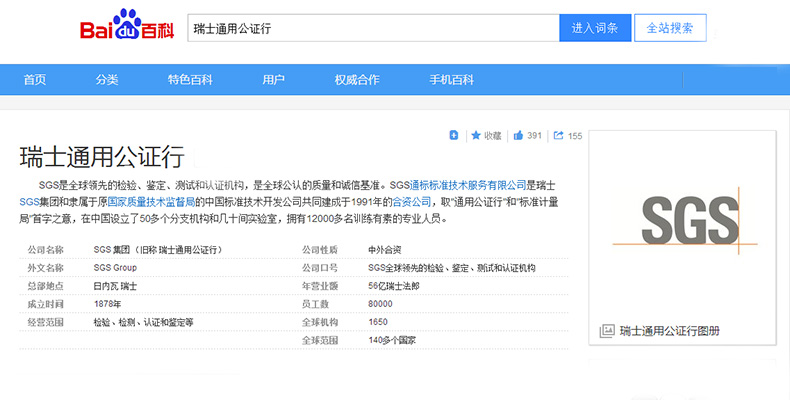The image size is (790, 400).
Task: Click the 155 share count number
Action: pyautogui.click(x=575, y=136)
